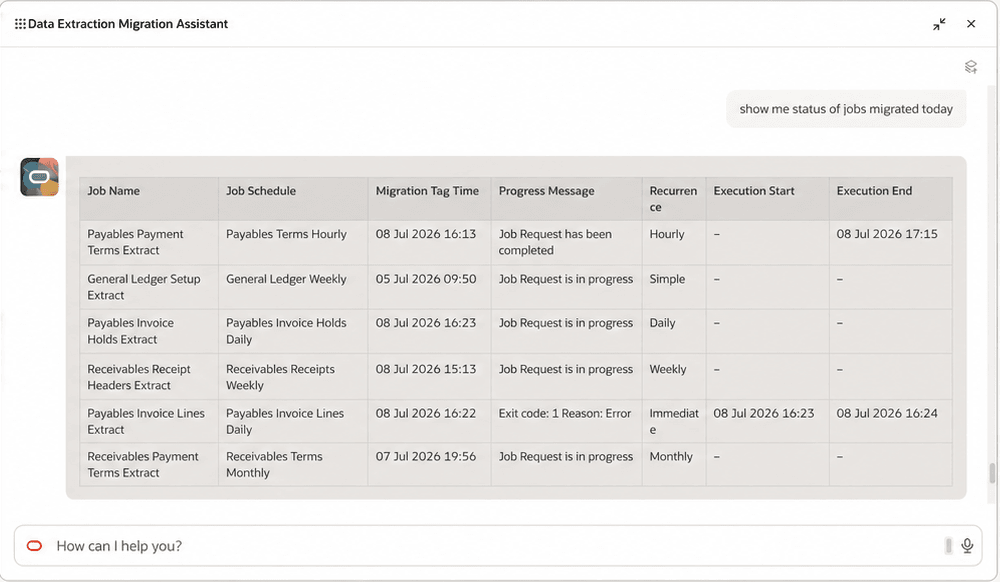The image size is (1000, 582).
Task: Click tag time '08 Jul 2026 15:13'
Action: [425, 369]
